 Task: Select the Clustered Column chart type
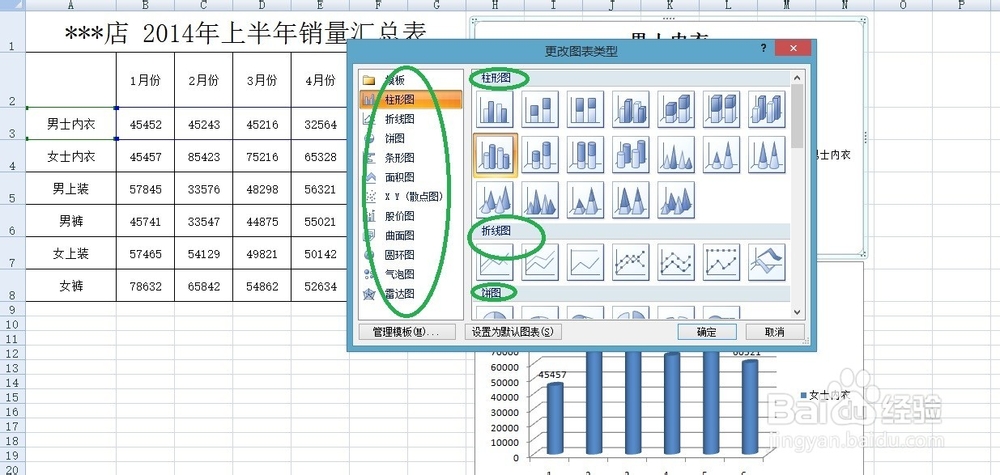click(x=494, y=108)
